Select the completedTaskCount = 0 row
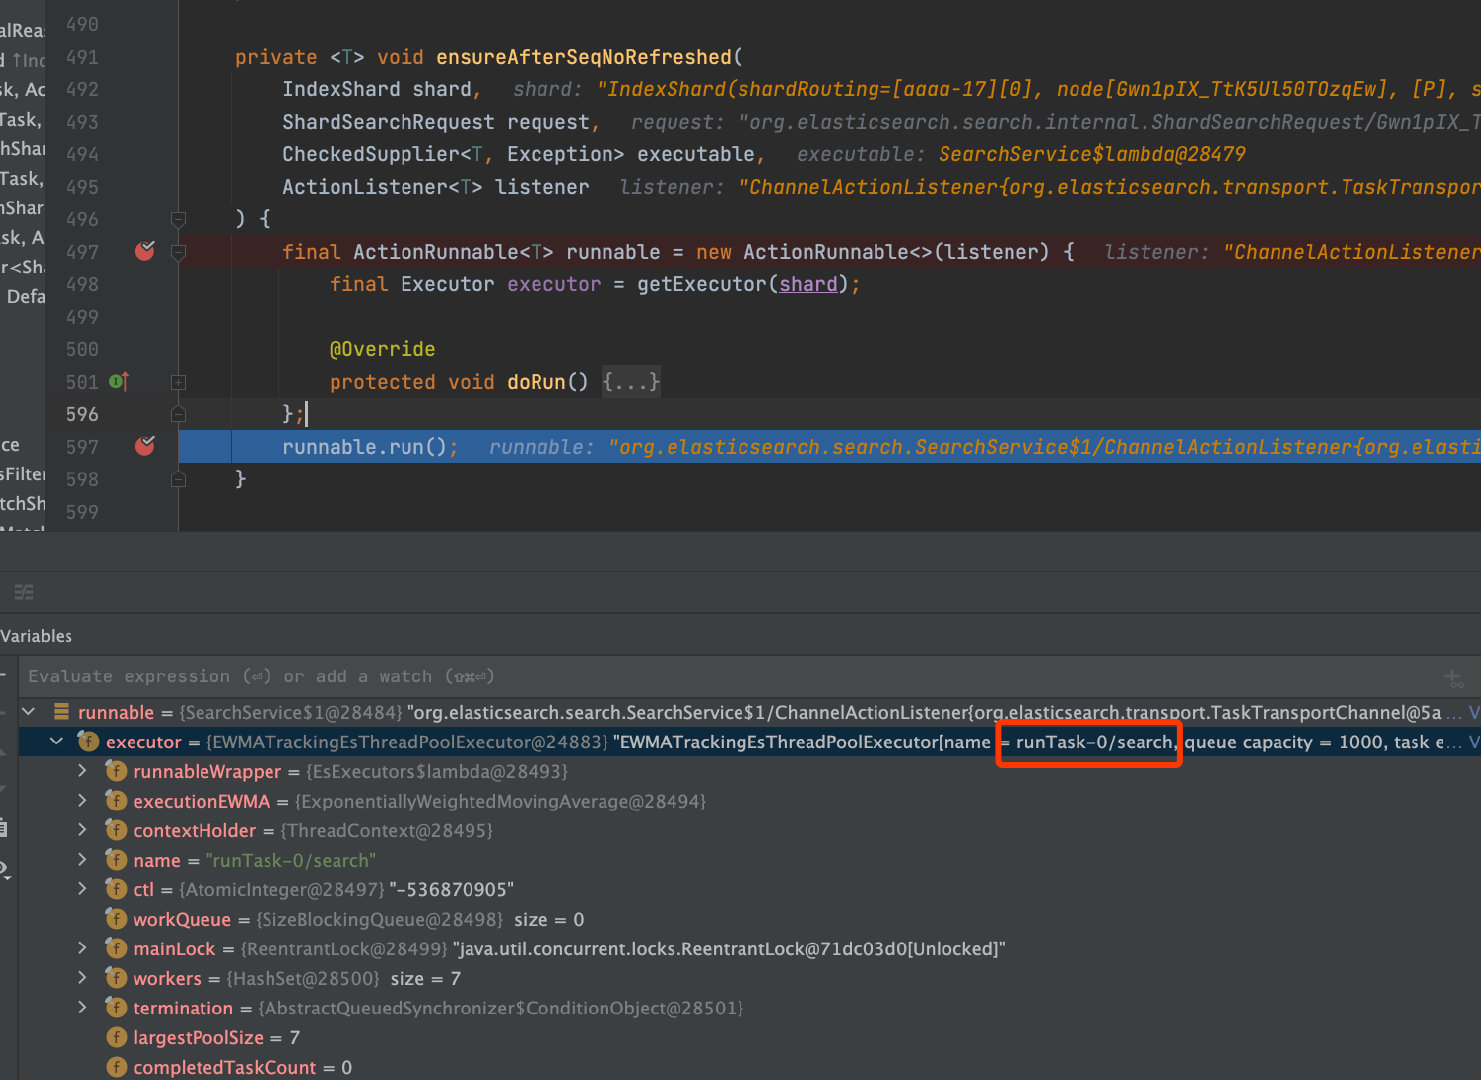This screenshot has height=1080, width=1481. (750, 1067)
